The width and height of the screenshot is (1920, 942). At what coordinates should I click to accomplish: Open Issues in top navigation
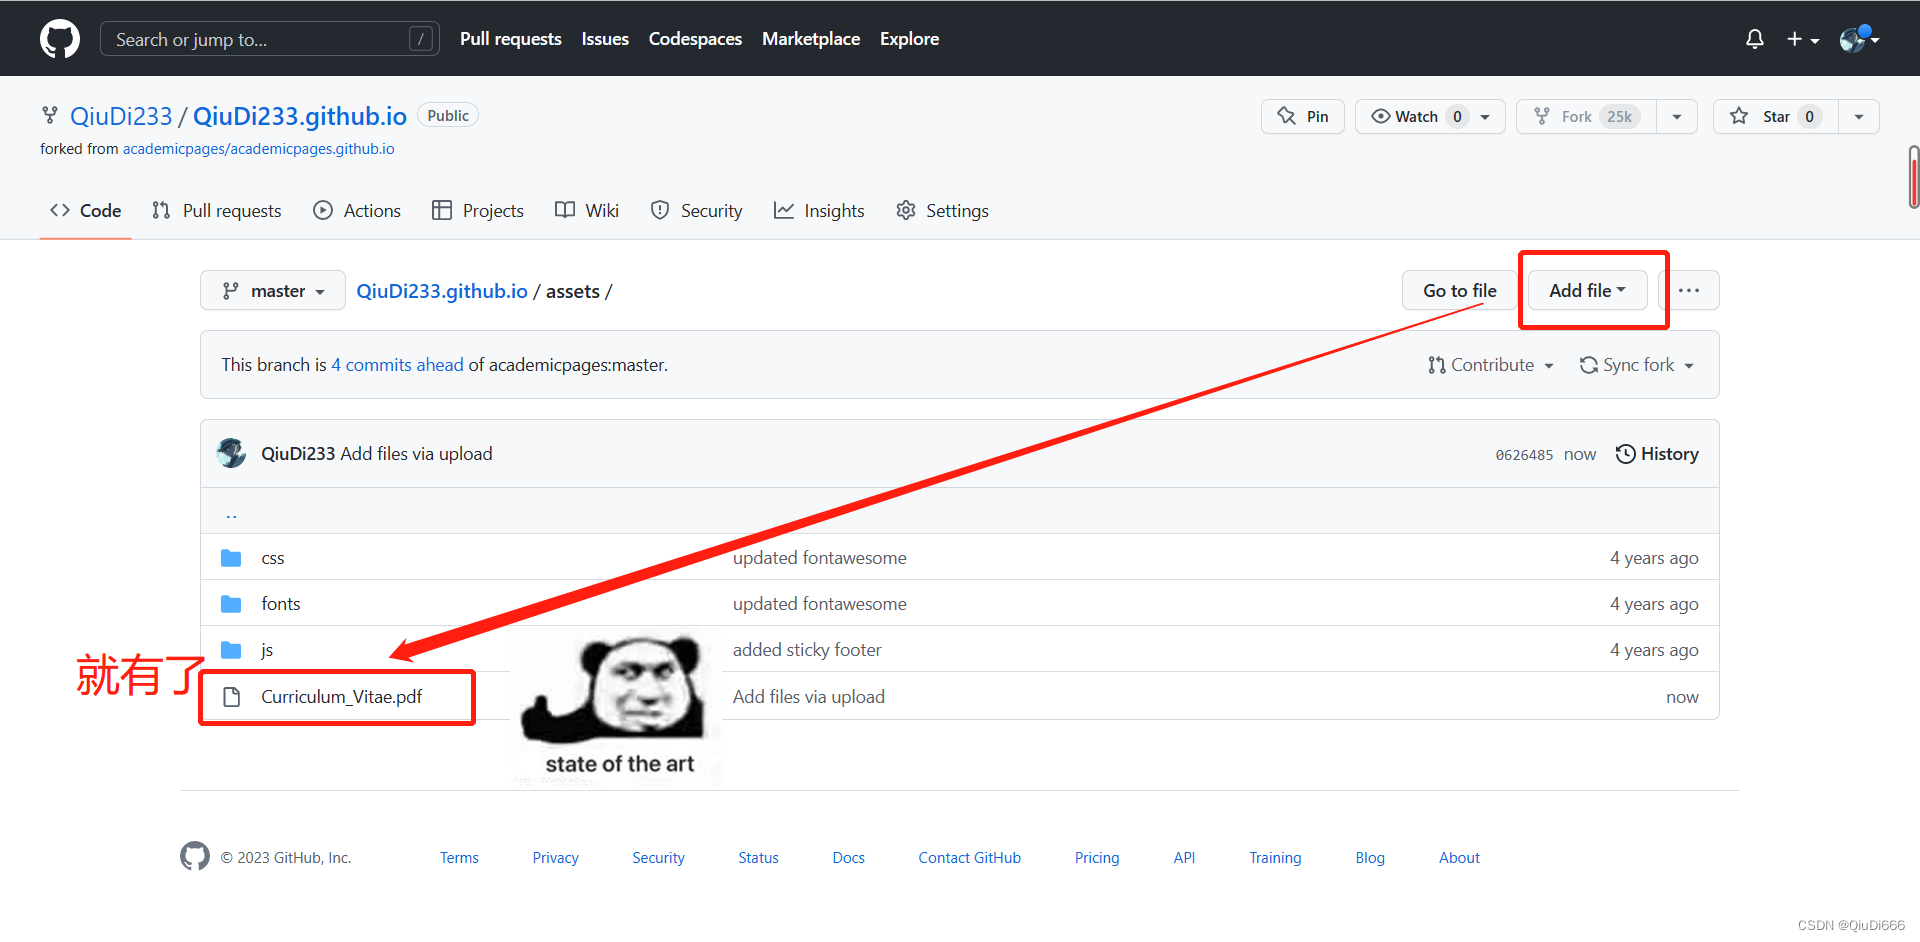605,39
